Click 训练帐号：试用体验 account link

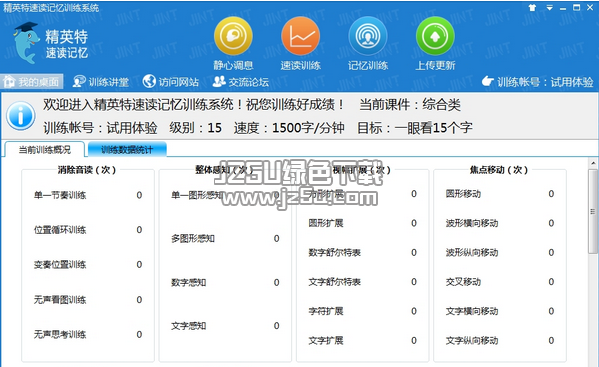click(537, 82)
